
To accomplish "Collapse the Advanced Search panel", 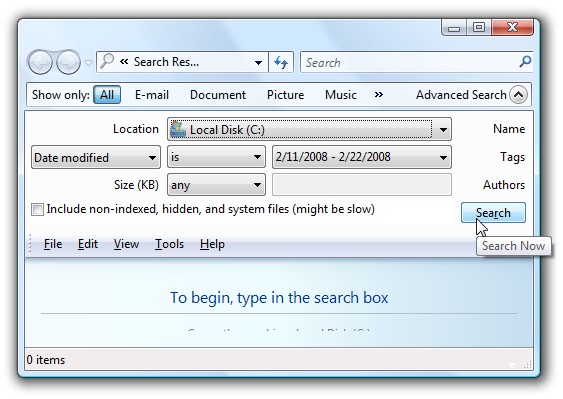I will (518, 95).
